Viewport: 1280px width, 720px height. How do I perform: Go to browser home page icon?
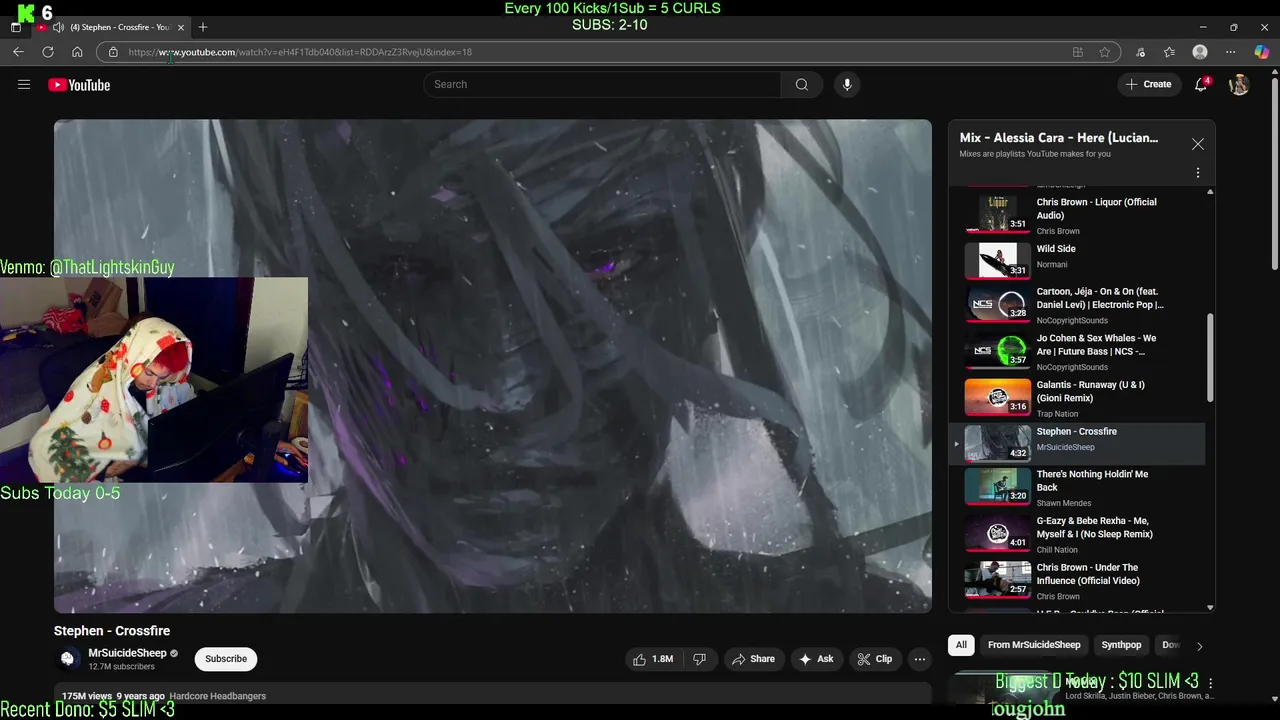click(x=77, y=52)
